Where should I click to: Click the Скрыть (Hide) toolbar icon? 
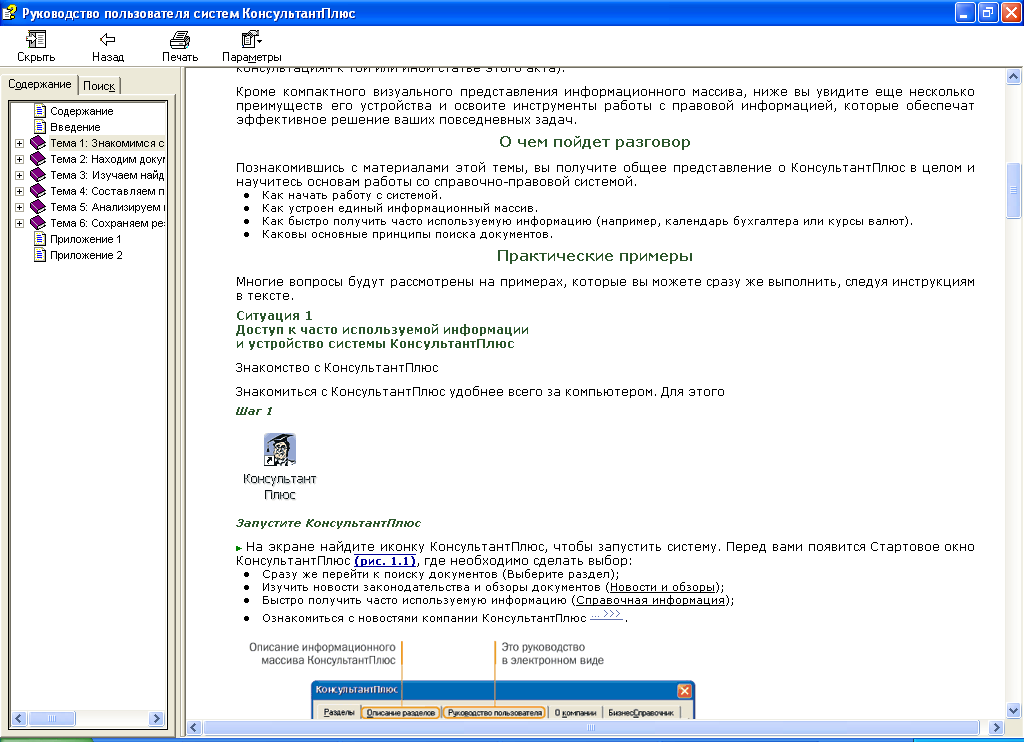[36, 40]
